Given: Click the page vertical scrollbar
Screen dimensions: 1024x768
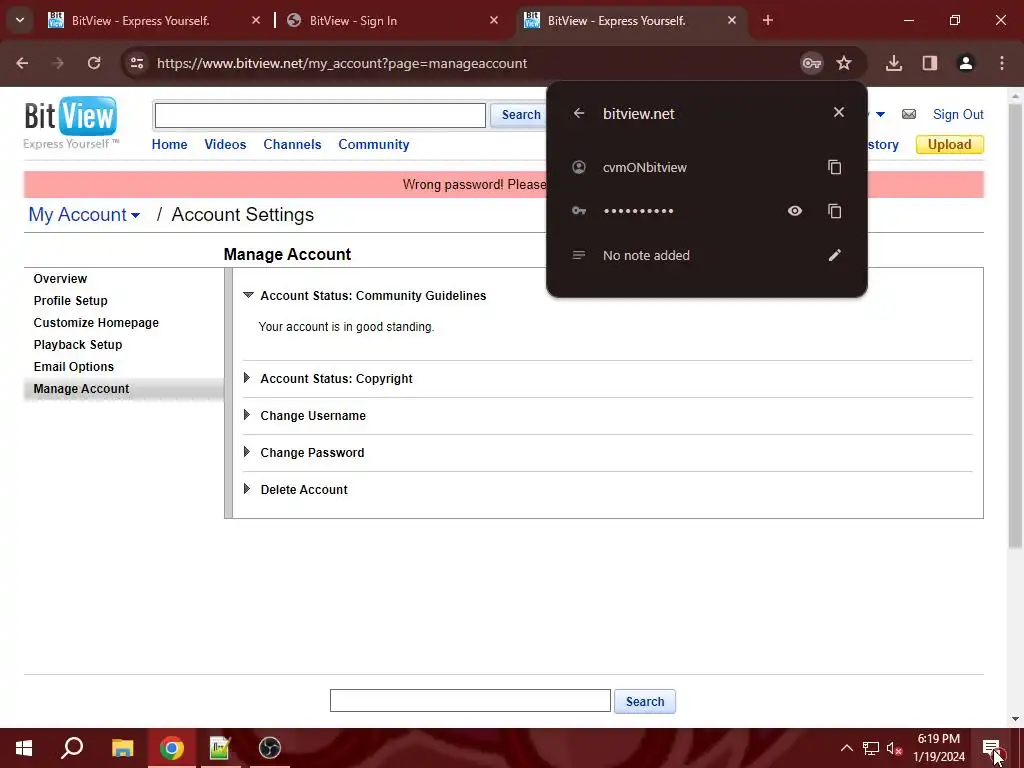Looking at the screenshot, I should pos(1015,327).
